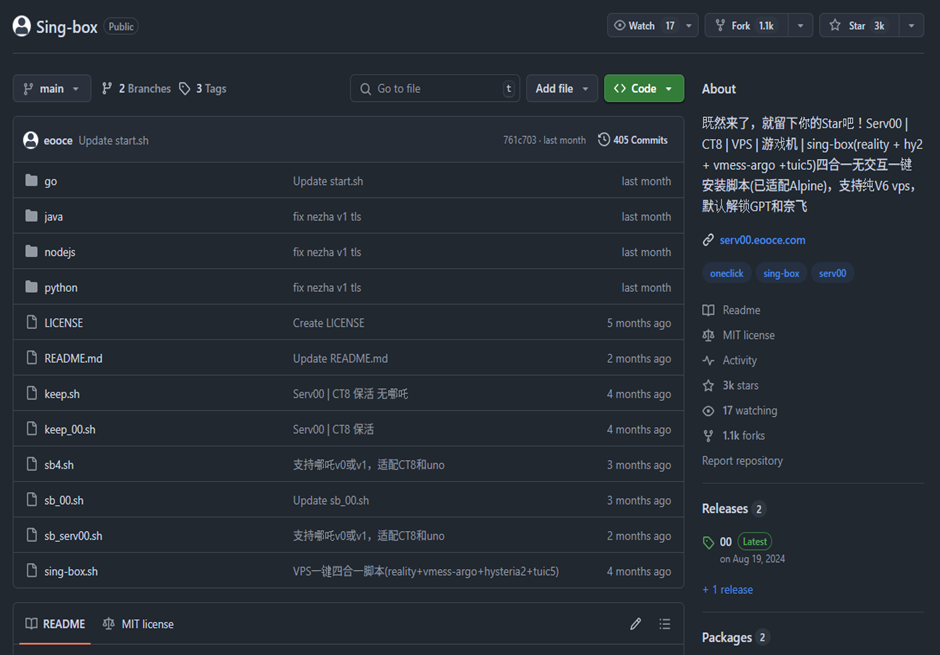Image resolution: width=940 pixels, height=655 pixels.
Task: Open the Star lists dropdown arrow
Action: 911,26
